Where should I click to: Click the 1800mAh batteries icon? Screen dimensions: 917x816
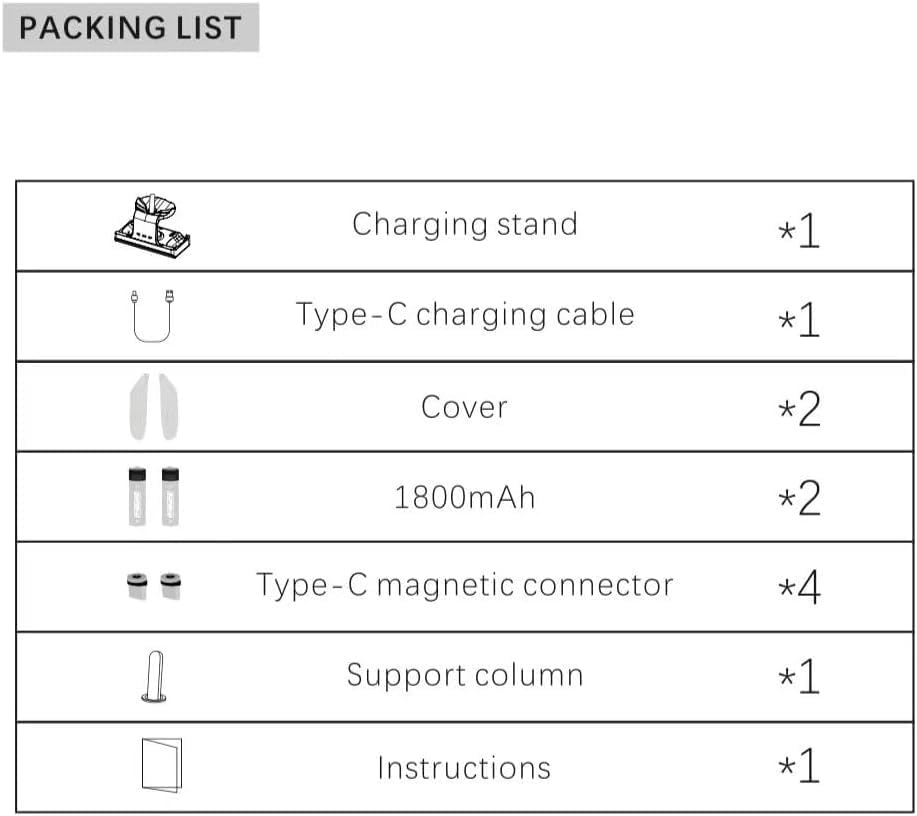[157, 496]
